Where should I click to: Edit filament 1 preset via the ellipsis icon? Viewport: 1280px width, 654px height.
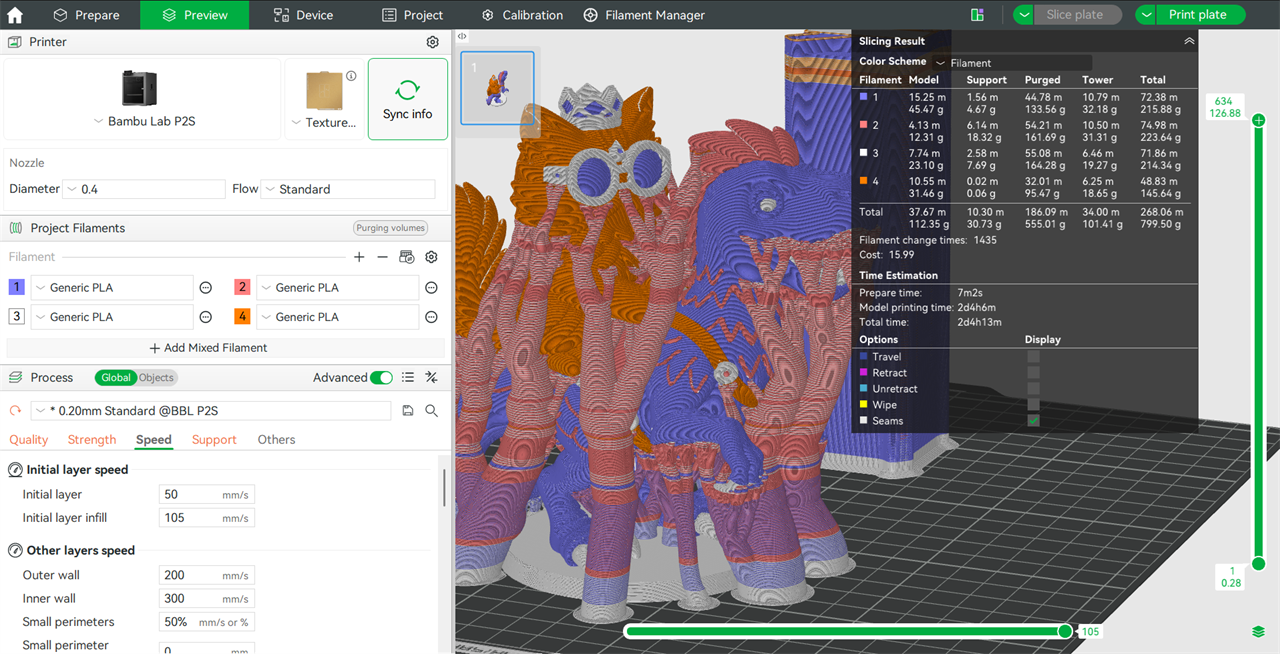pyautogui.click(x=205, y=288)
